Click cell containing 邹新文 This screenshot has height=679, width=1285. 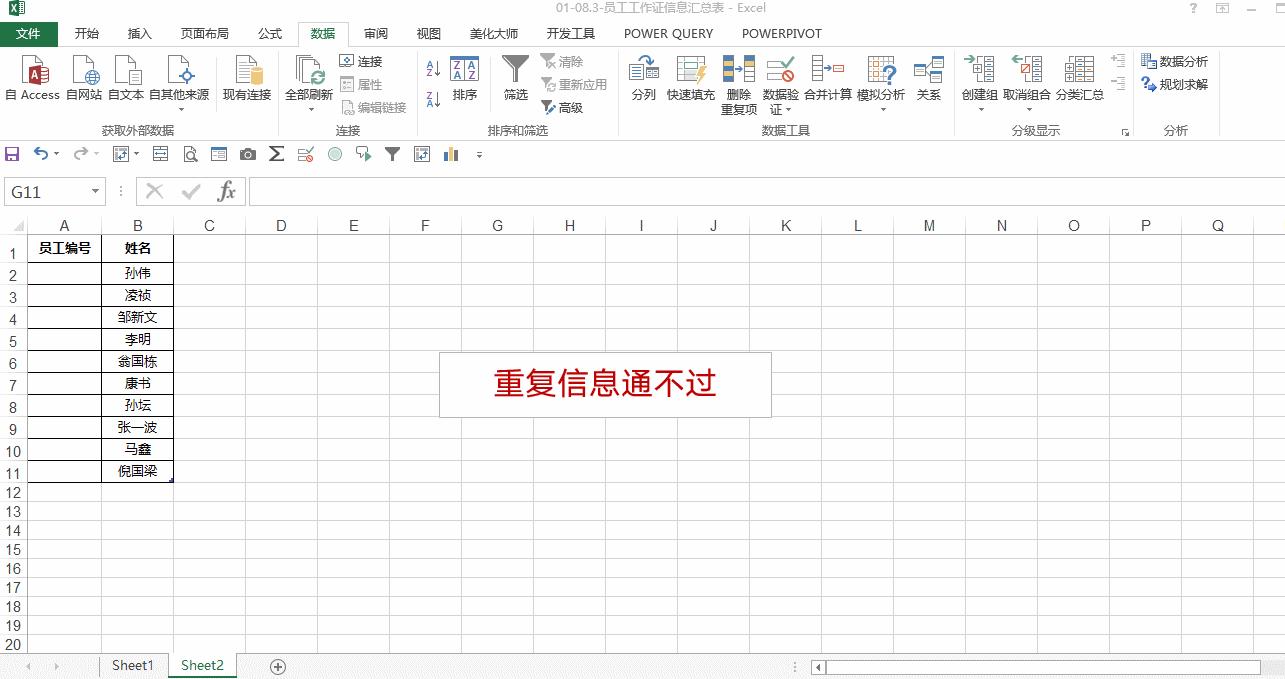click(x=138, y=318)
